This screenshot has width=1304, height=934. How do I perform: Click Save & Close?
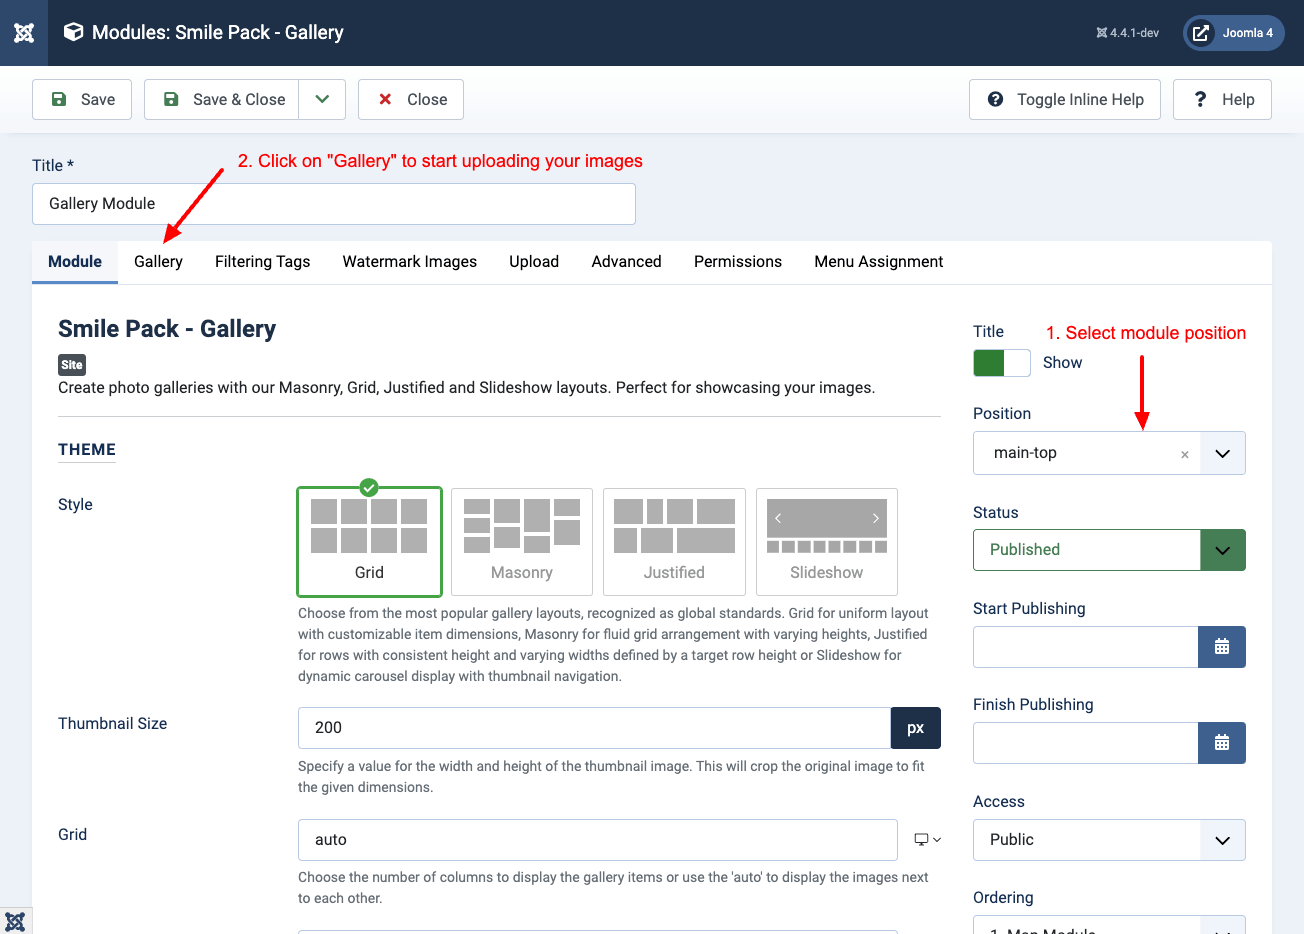coord(221,99)
